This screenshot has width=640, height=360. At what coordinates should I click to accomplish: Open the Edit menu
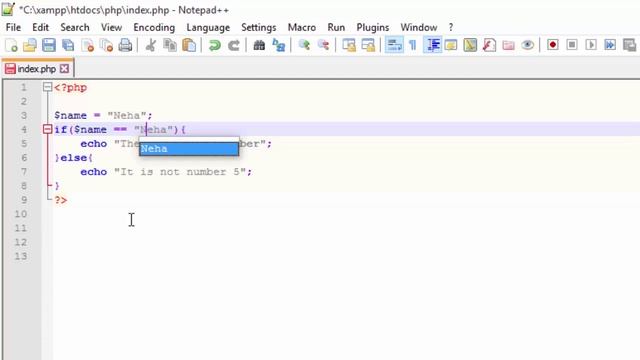40,27
